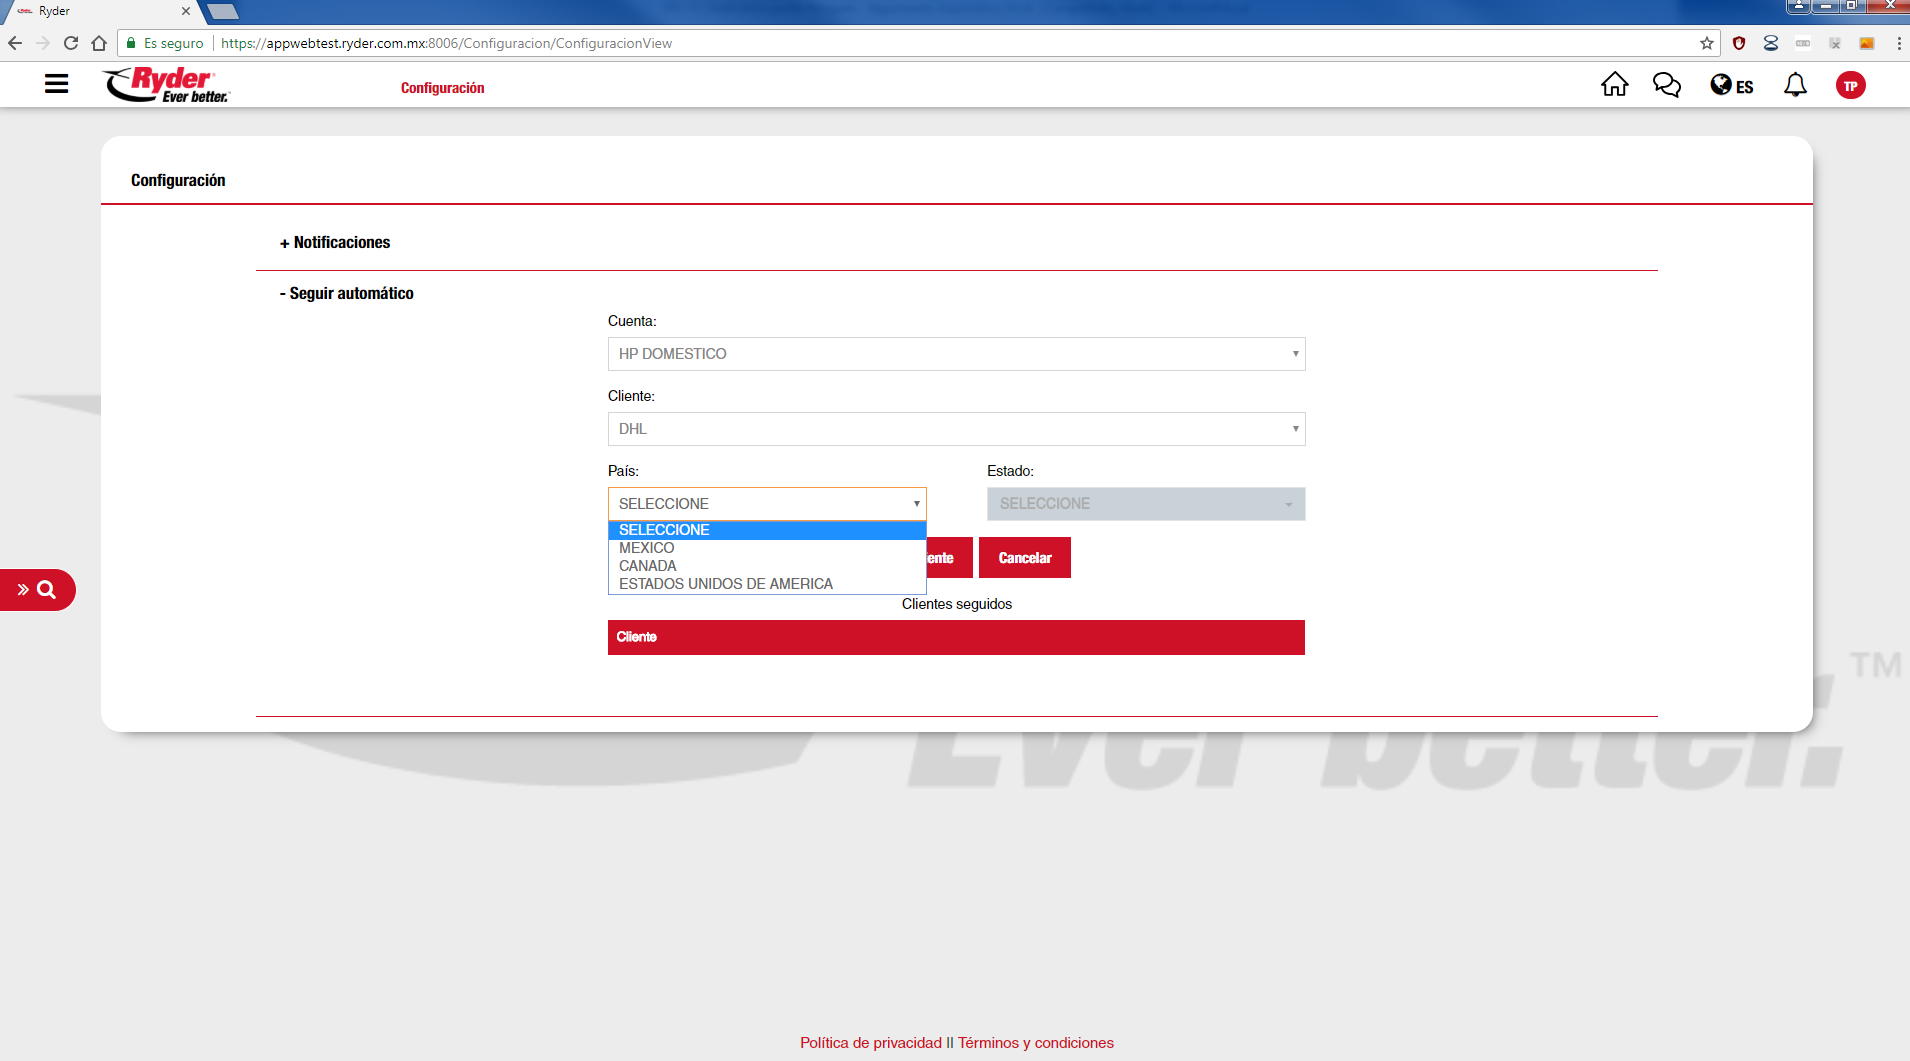Expand the red search side panel

click(x=37, y=590)
